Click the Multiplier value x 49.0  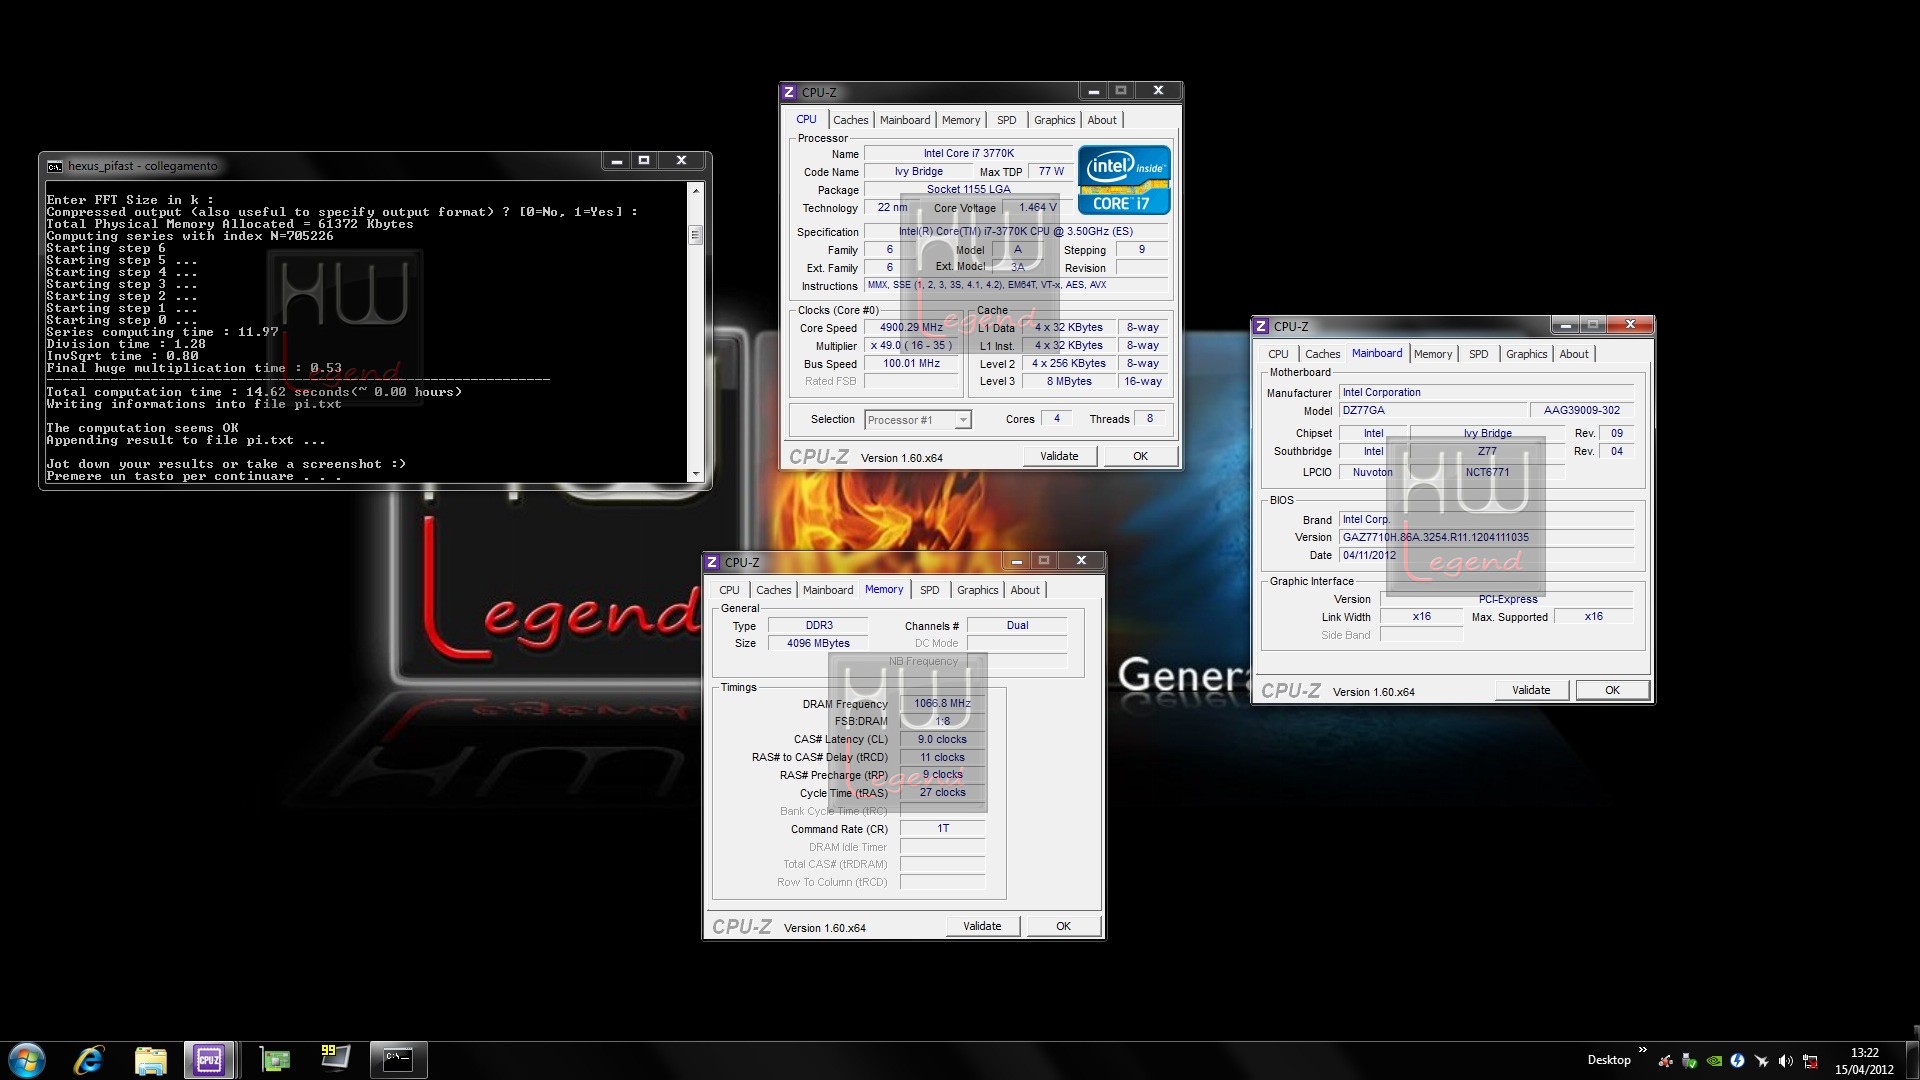(911, 345)
